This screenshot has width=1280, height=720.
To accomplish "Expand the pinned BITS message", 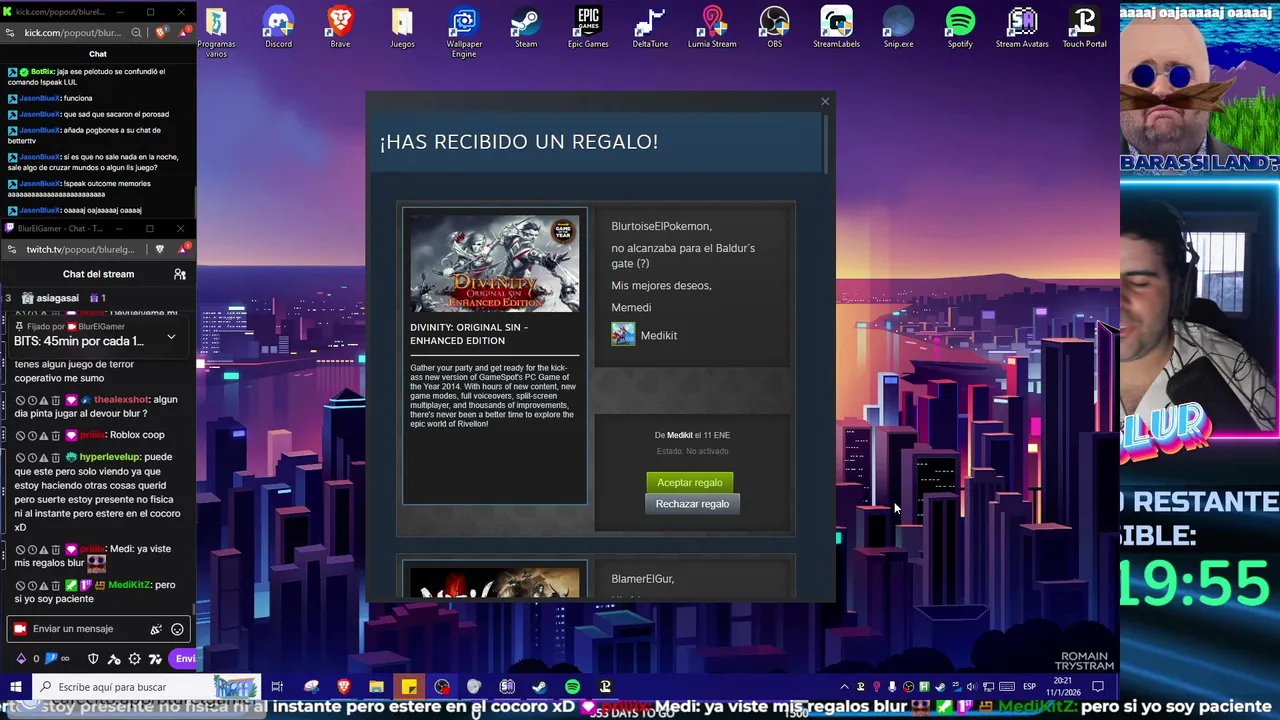I will click(171, 337).
